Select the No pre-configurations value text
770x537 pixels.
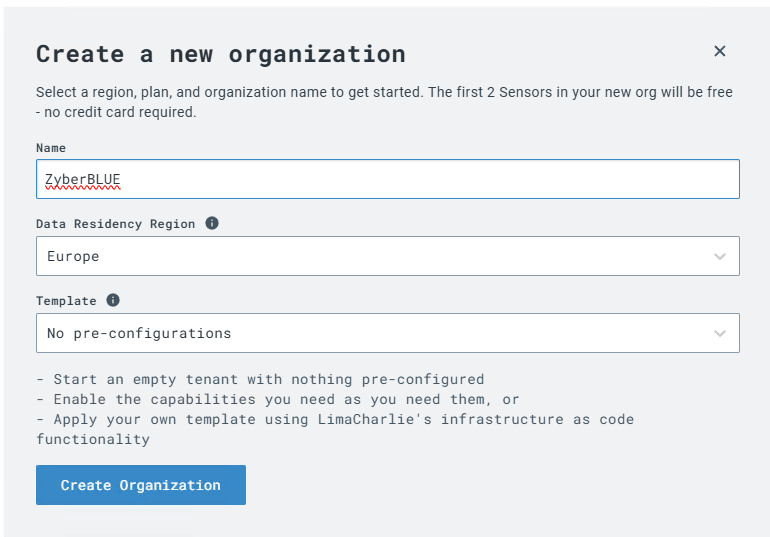coord(139,333)
